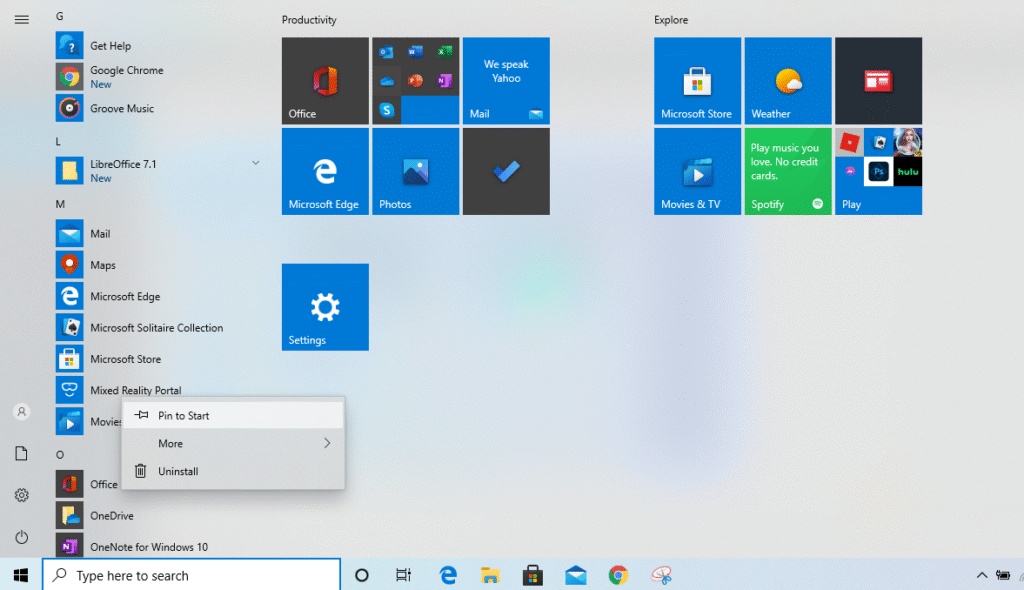Open Documents from the Start sidebar
1024x590 pixels.
[22, 453]
